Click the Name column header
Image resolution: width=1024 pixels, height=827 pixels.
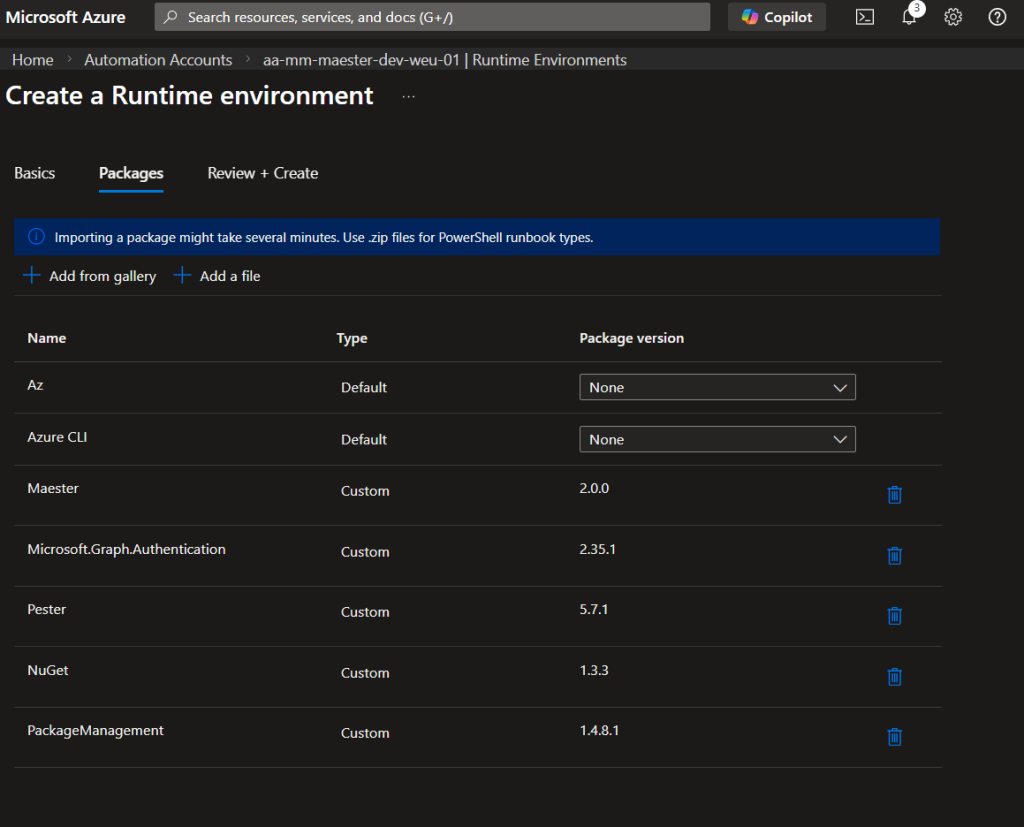(46, 338)
